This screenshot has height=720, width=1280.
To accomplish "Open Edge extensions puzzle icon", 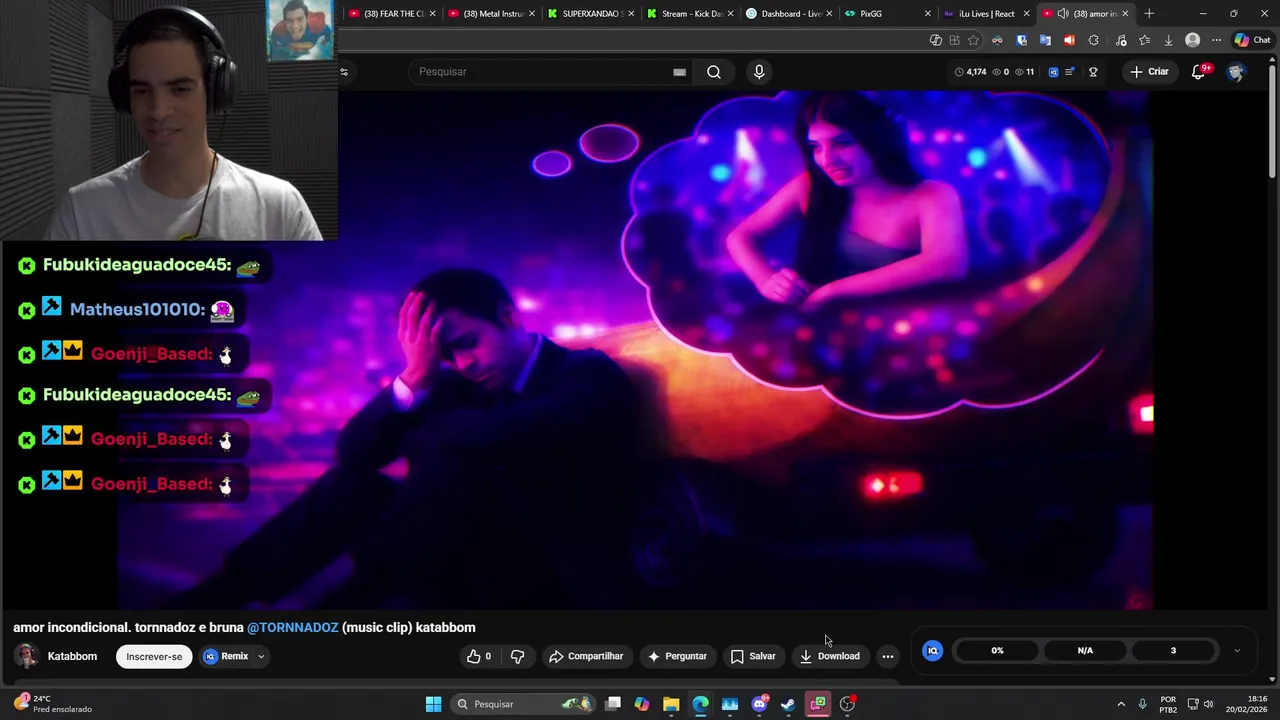I will (1093, 40).
